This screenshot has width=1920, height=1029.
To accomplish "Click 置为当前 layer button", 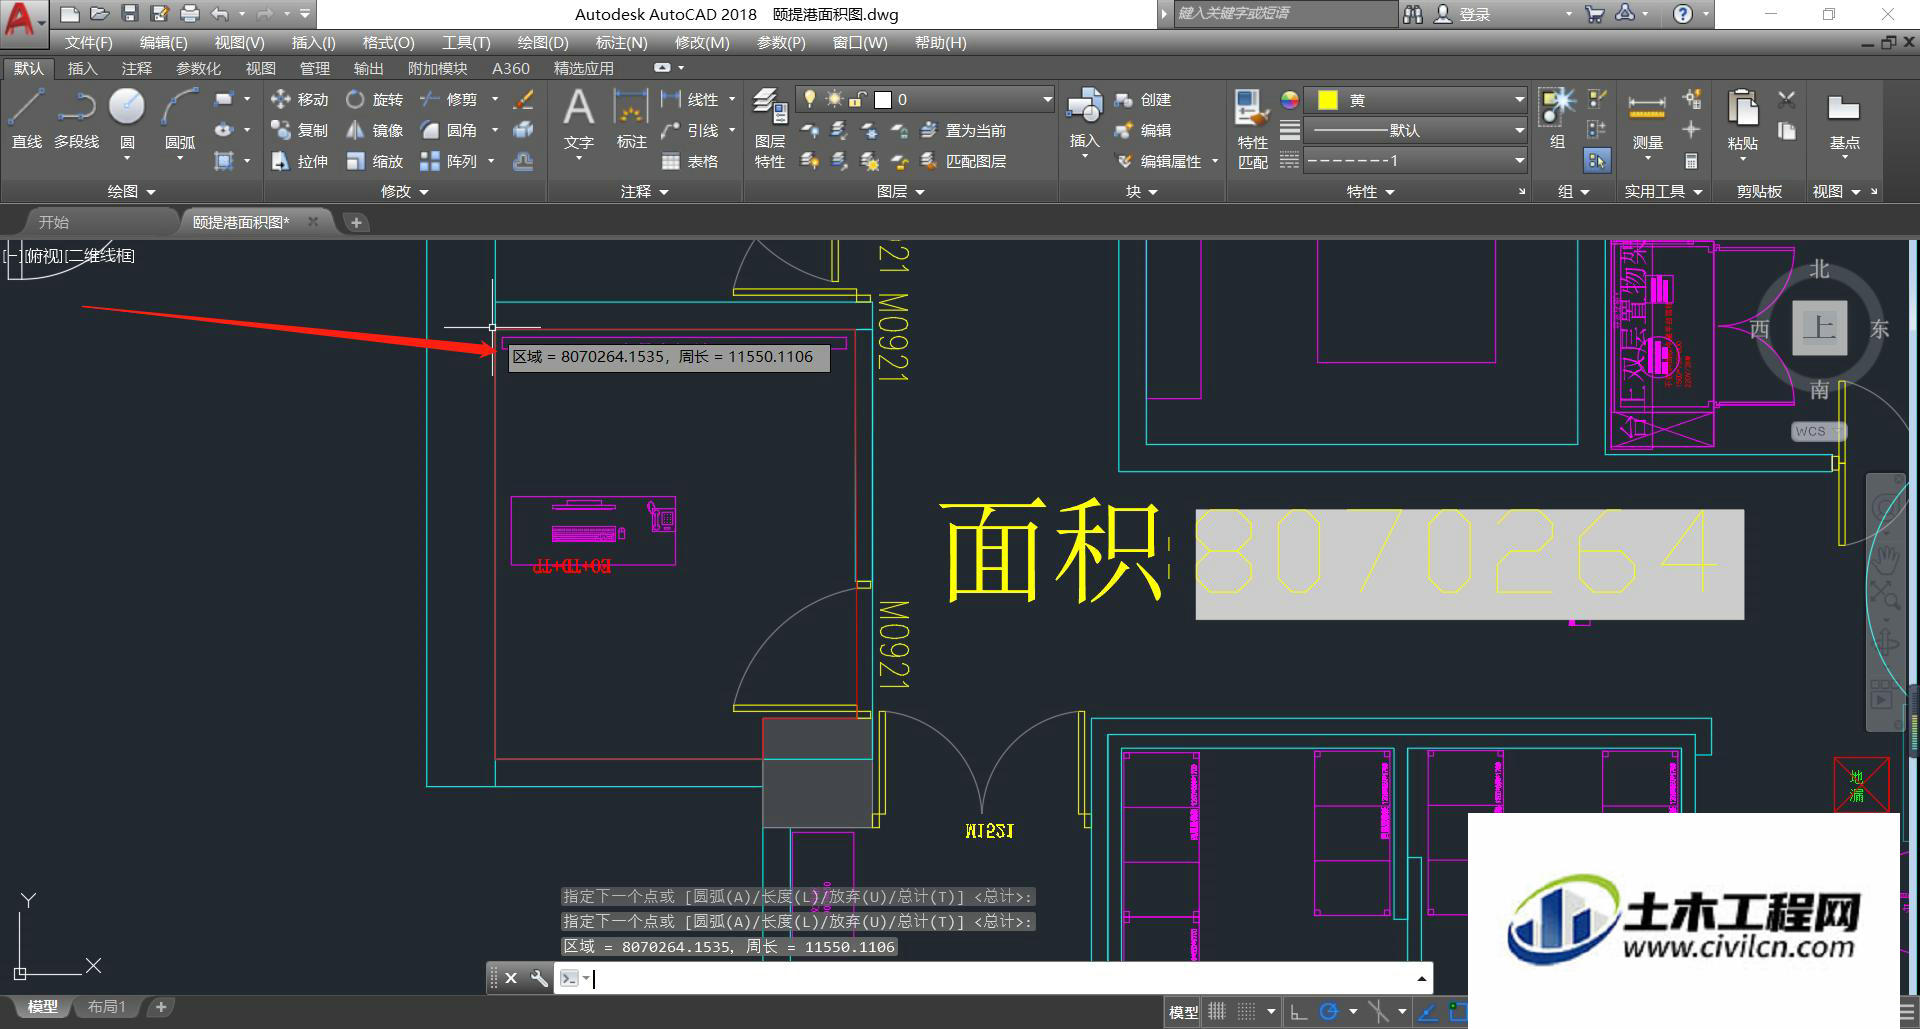I will pyautogui.click(x=964, y=130).
